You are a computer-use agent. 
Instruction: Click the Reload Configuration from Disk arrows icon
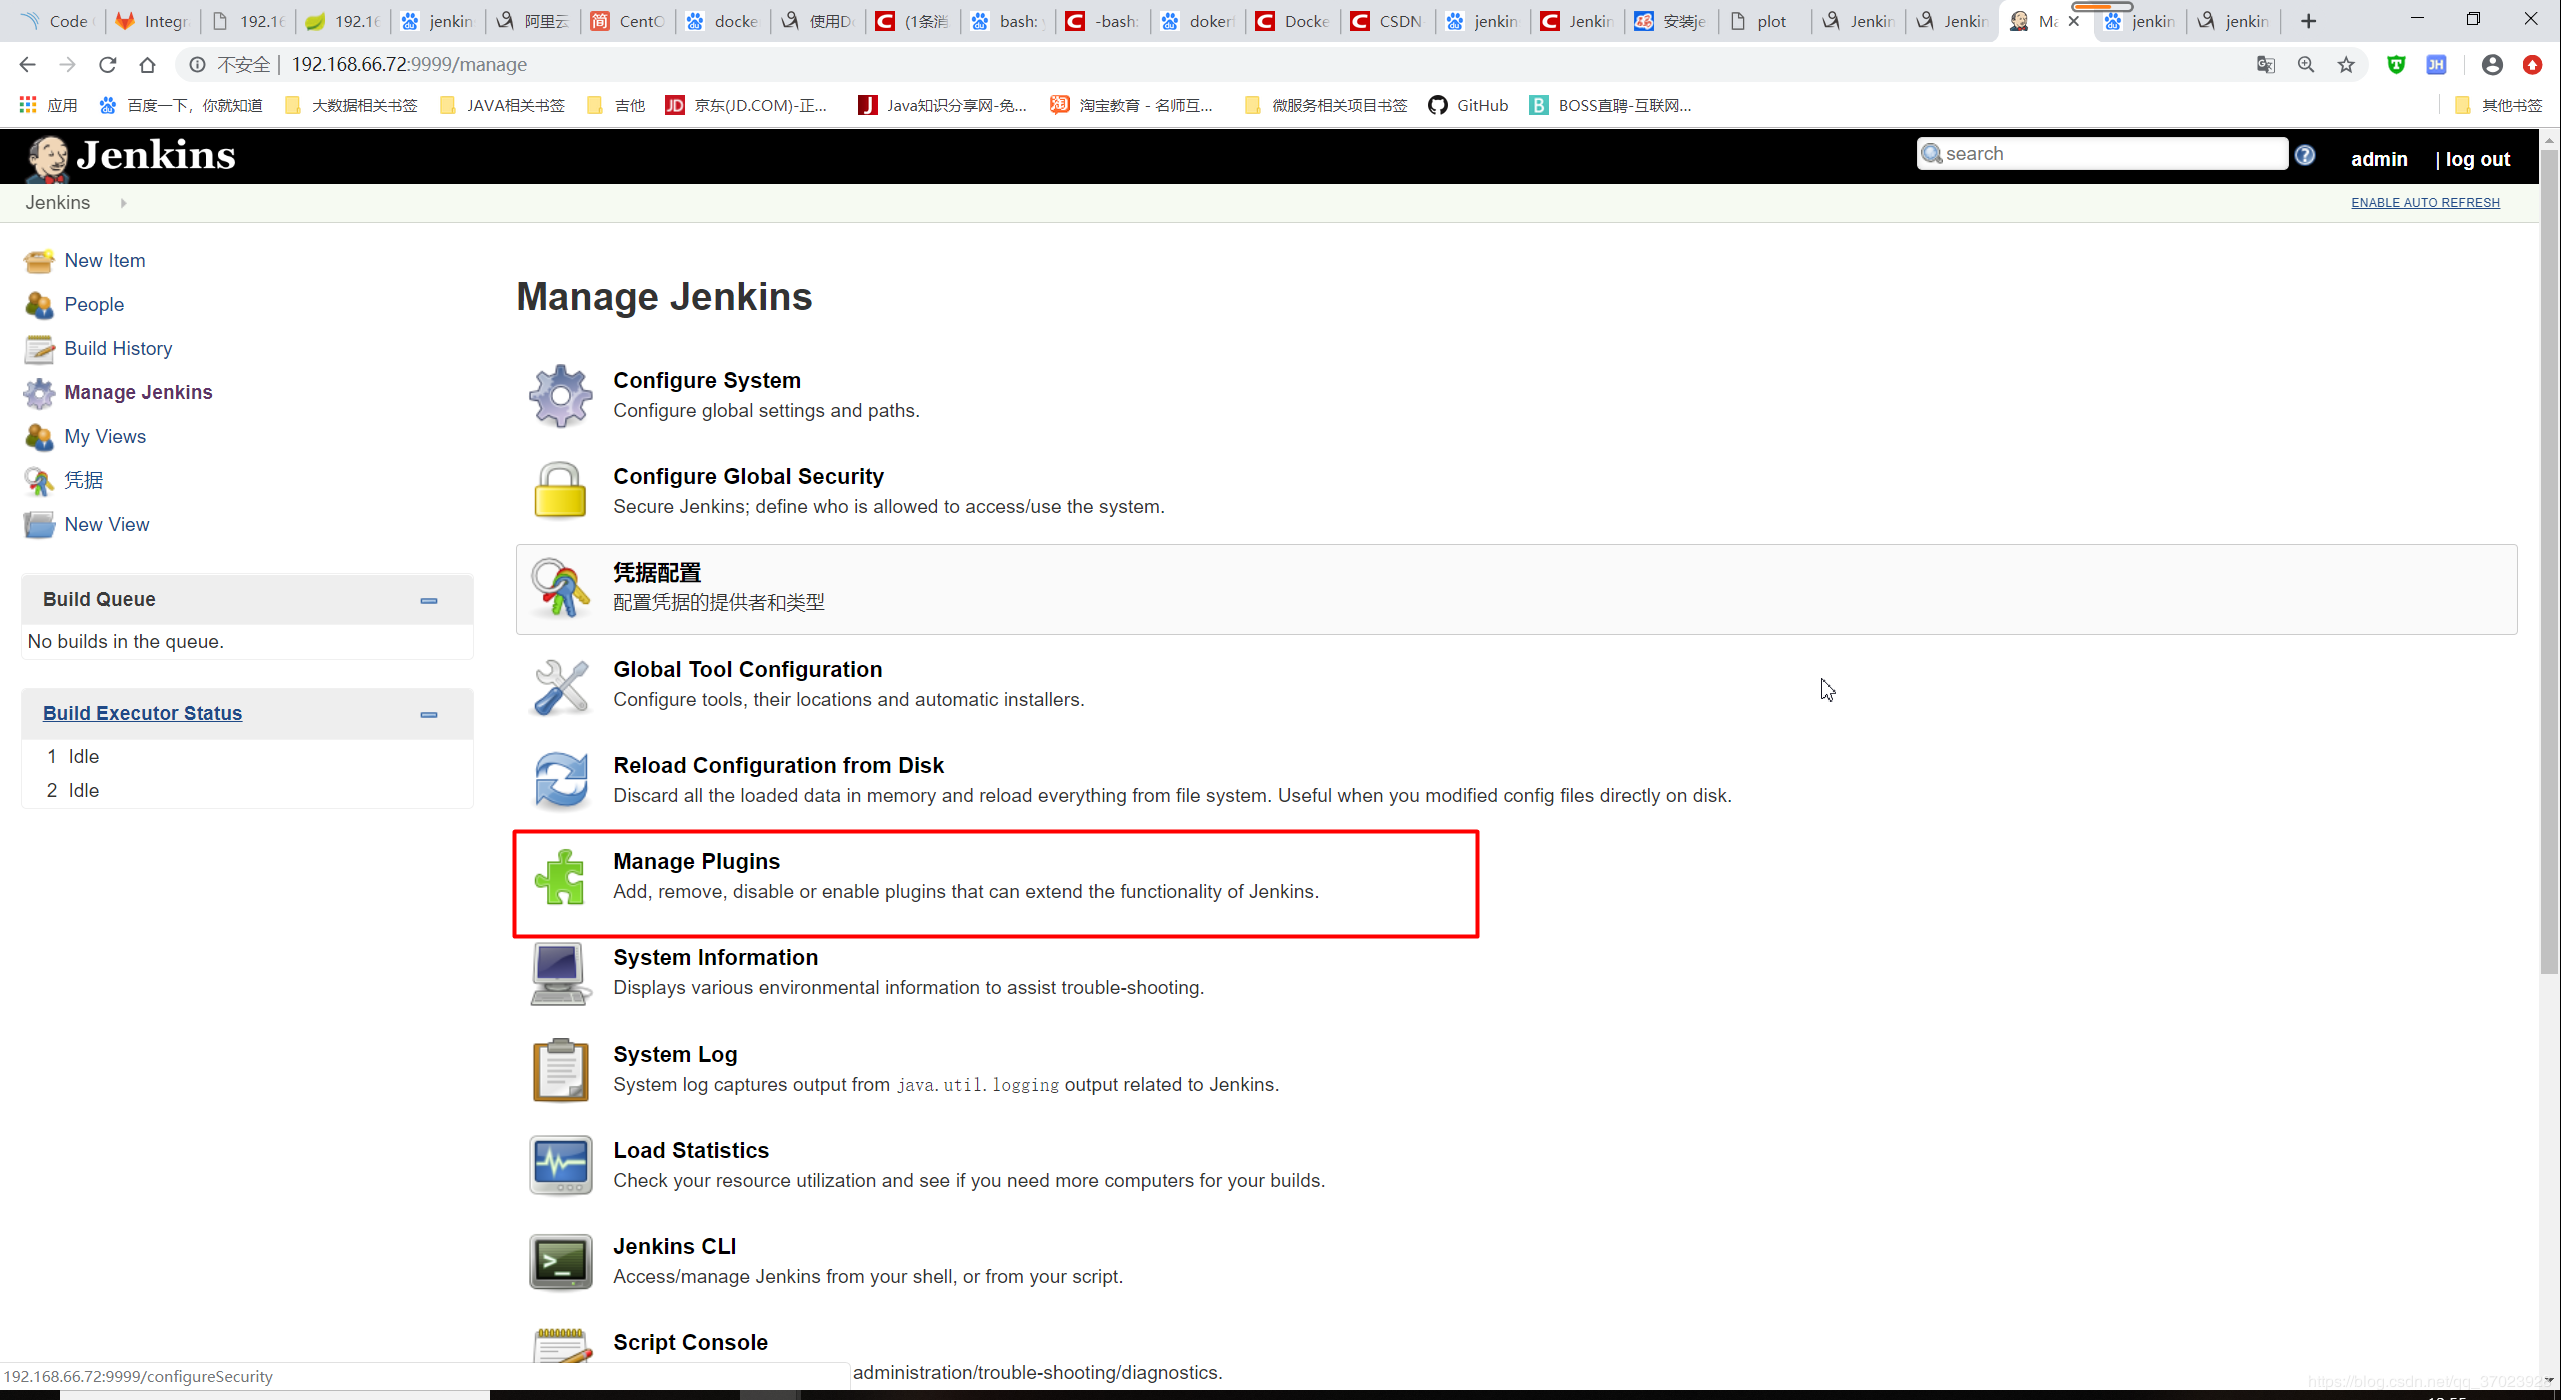point(560,780)
